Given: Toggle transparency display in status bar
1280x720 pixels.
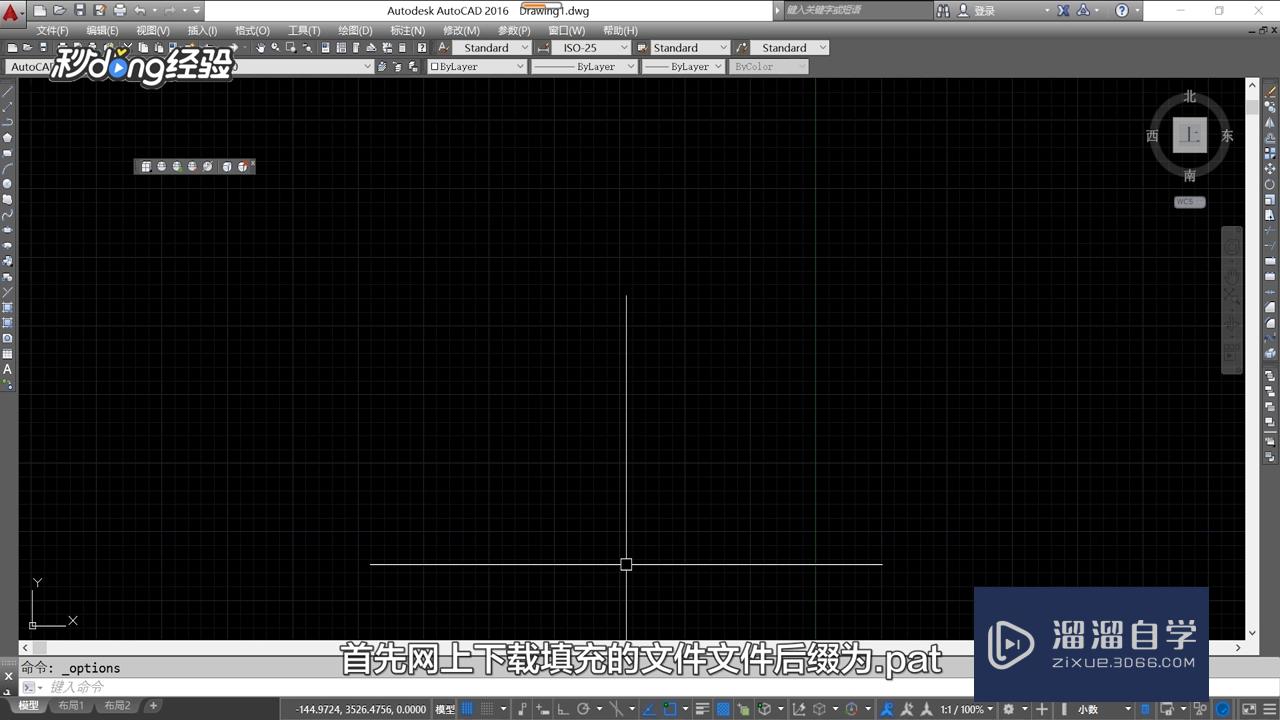Looking at the screenshot, I should (x=724, y=709).
